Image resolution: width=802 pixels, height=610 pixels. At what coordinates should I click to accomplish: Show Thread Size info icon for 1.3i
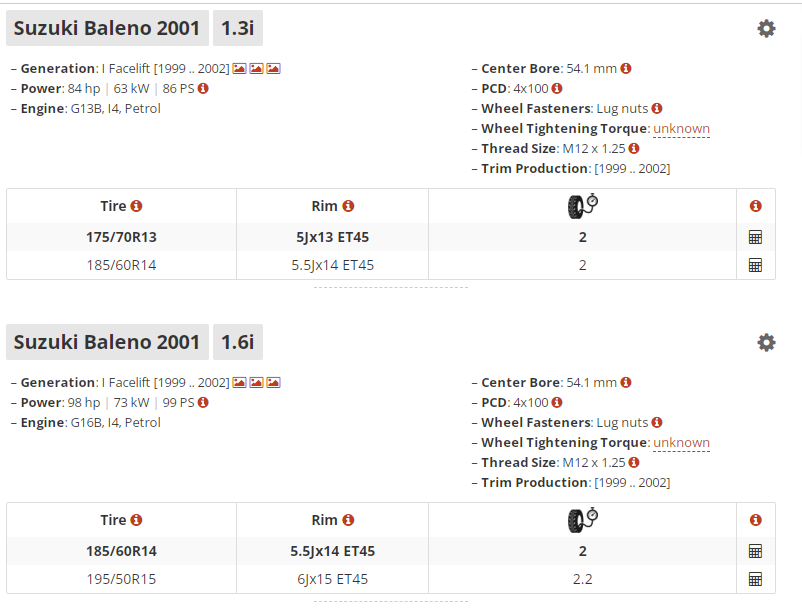(x=634, y=148)
